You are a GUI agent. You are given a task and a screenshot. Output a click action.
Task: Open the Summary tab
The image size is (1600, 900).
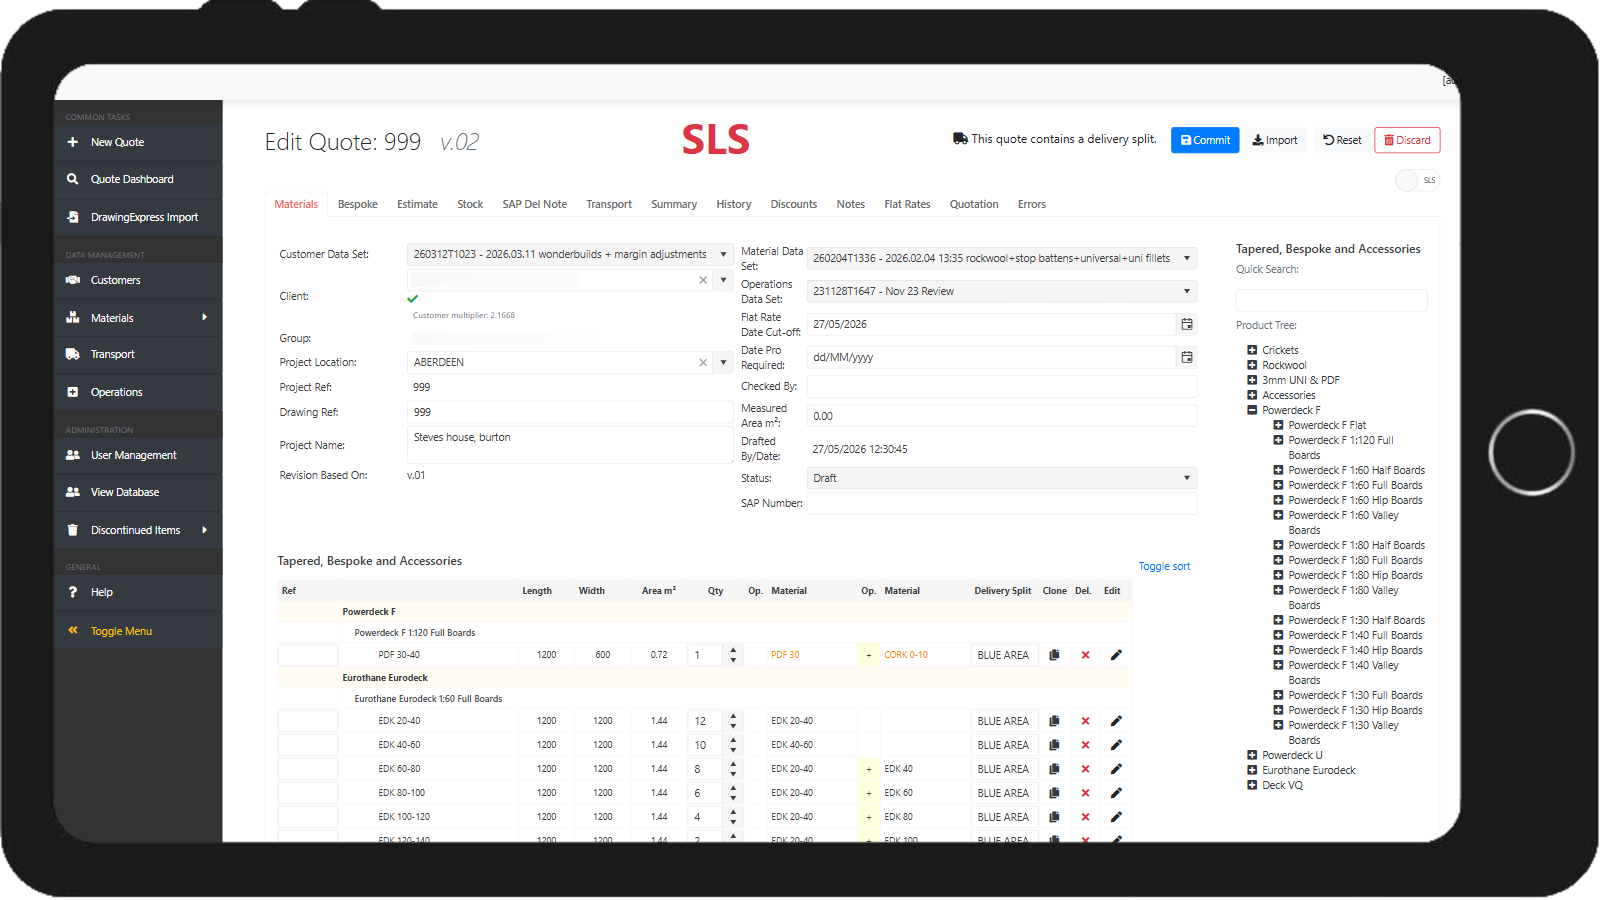(674, 204)
